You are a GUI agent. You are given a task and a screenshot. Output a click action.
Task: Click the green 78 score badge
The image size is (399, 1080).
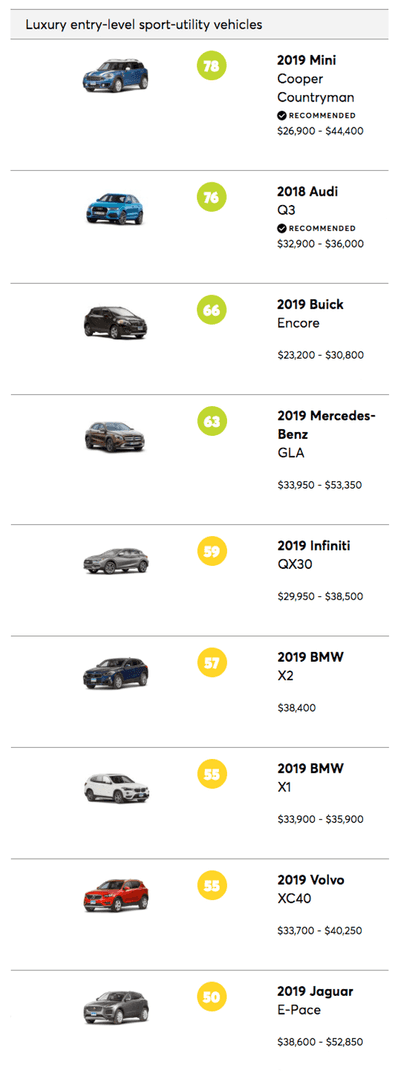click(x=212, y=66)
